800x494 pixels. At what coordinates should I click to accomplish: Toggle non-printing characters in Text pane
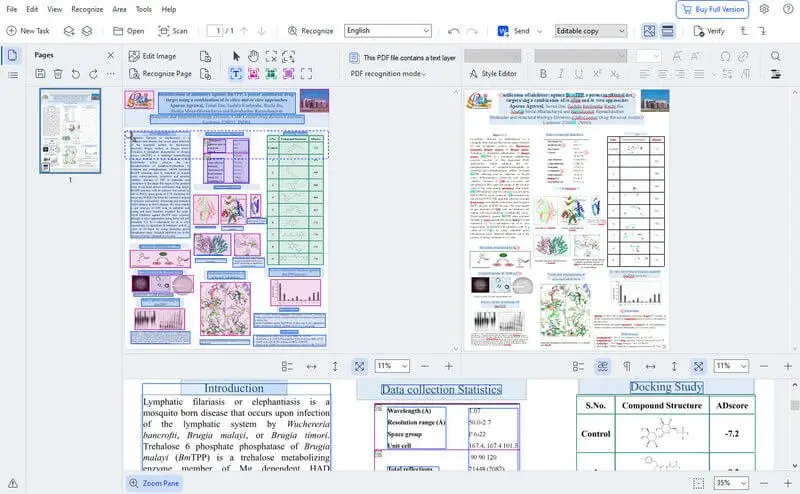pos(627,366)
